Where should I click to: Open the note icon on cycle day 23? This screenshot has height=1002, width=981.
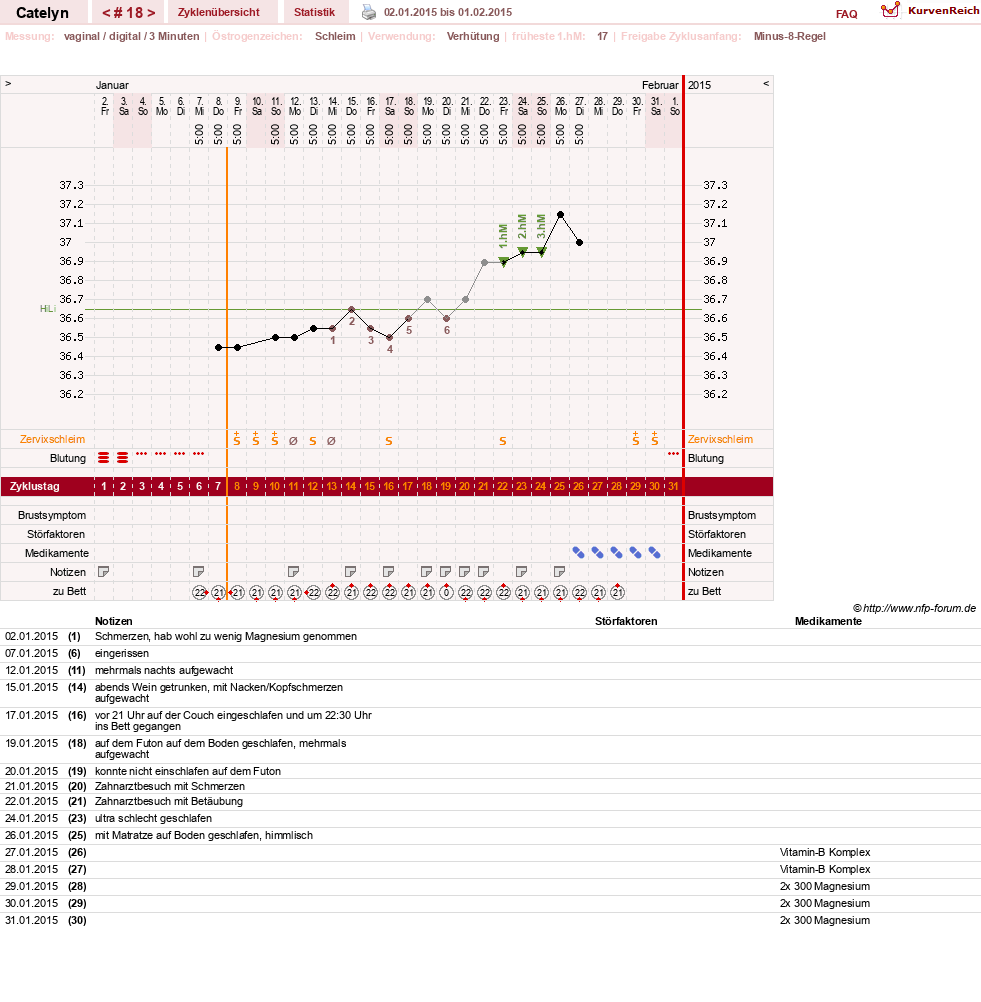pyautogui.click(x=522, y=572)
